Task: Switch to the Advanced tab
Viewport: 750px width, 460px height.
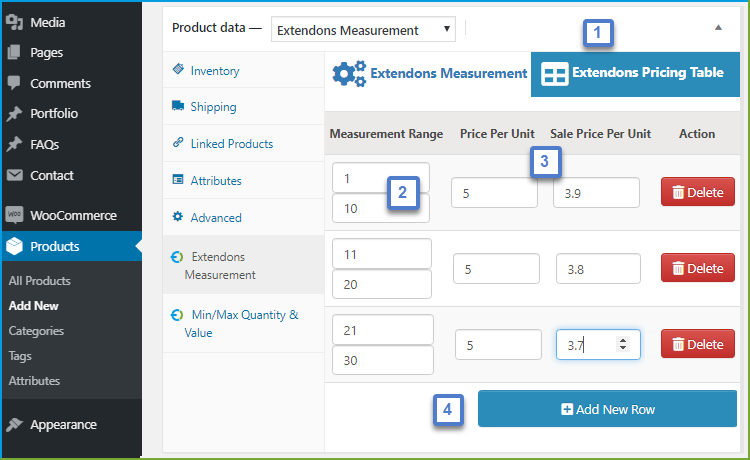Action: click(216, 217)
